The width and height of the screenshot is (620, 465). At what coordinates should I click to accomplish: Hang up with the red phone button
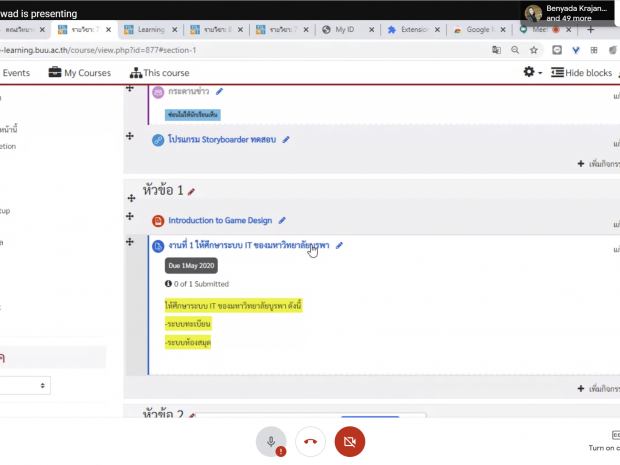(310, 441)
